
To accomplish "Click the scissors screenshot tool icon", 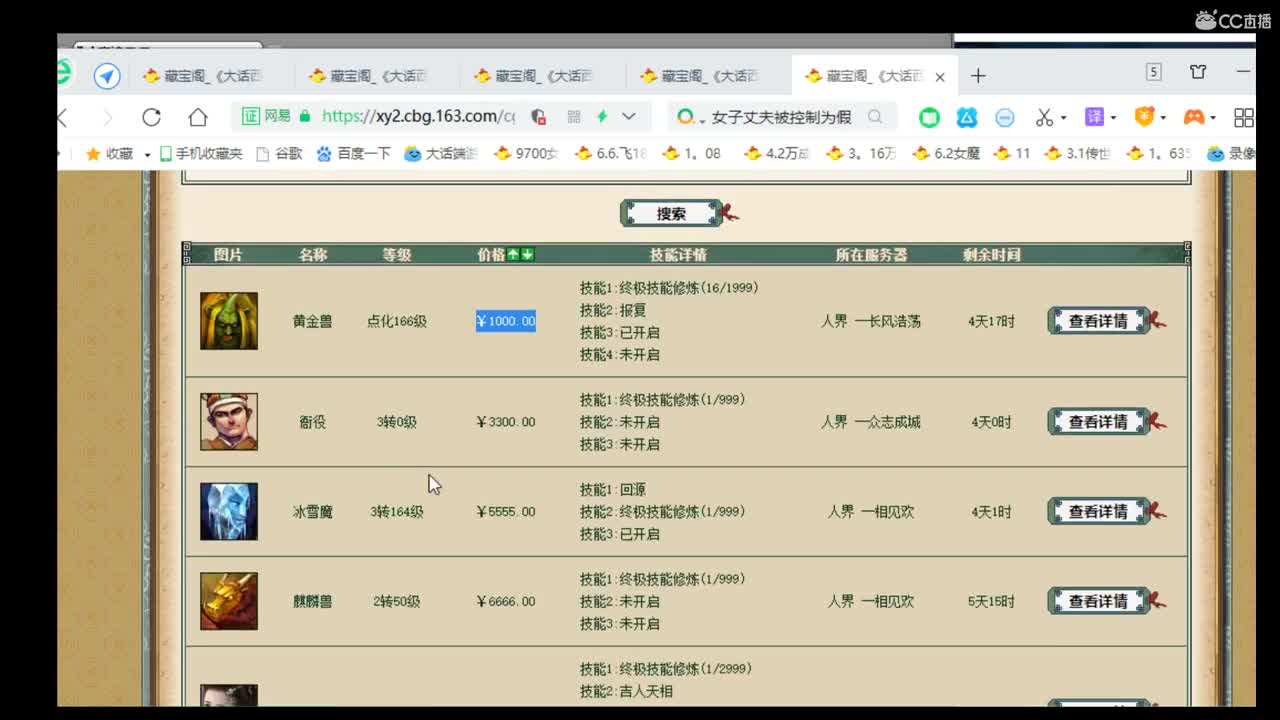I will tap(1044, 118).
